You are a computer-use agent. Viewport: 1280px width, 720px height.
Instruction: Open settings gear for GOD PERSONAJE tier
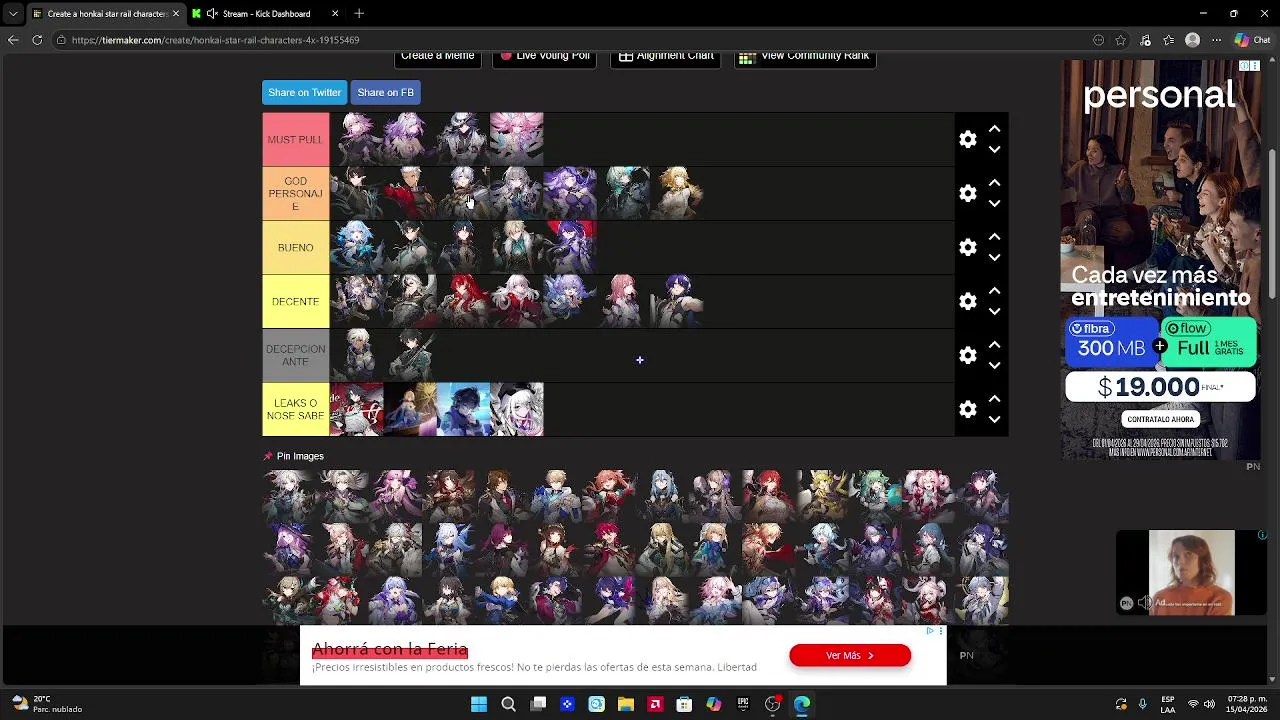coord(967,194)
